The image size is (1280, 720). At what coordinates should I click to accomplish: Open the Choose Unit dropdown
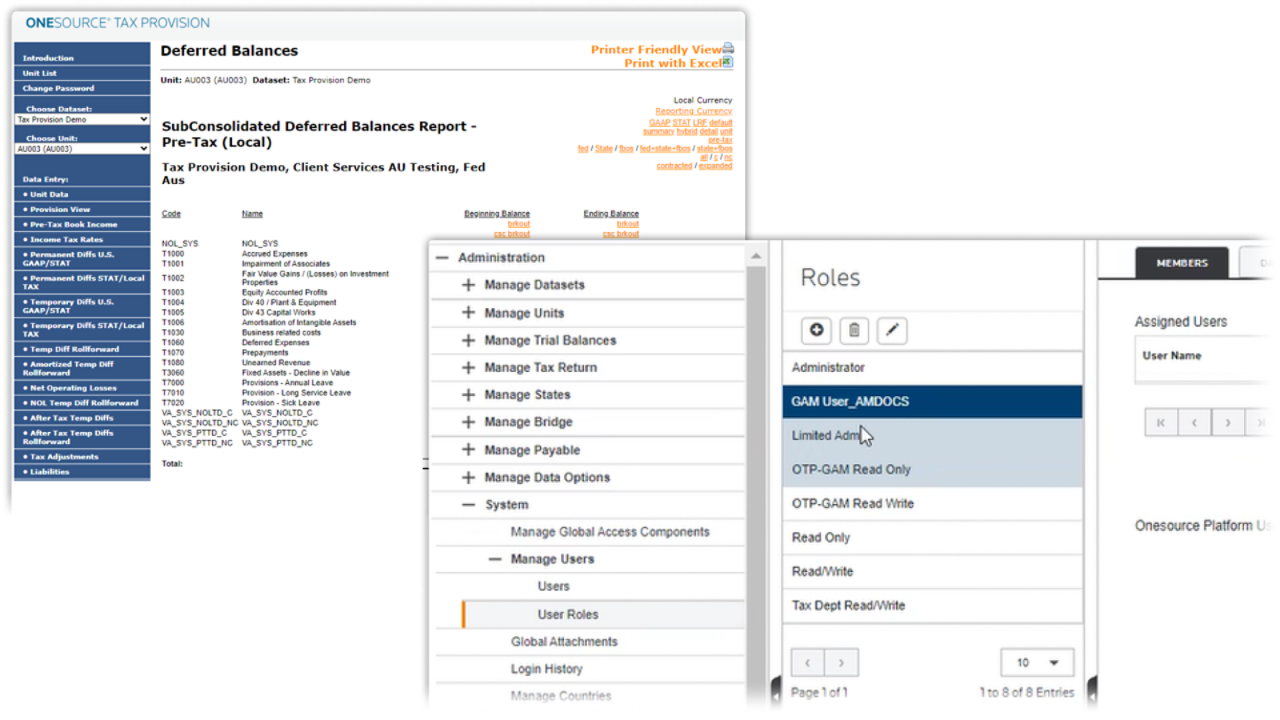pyautogui.click(x=82, y=149)
